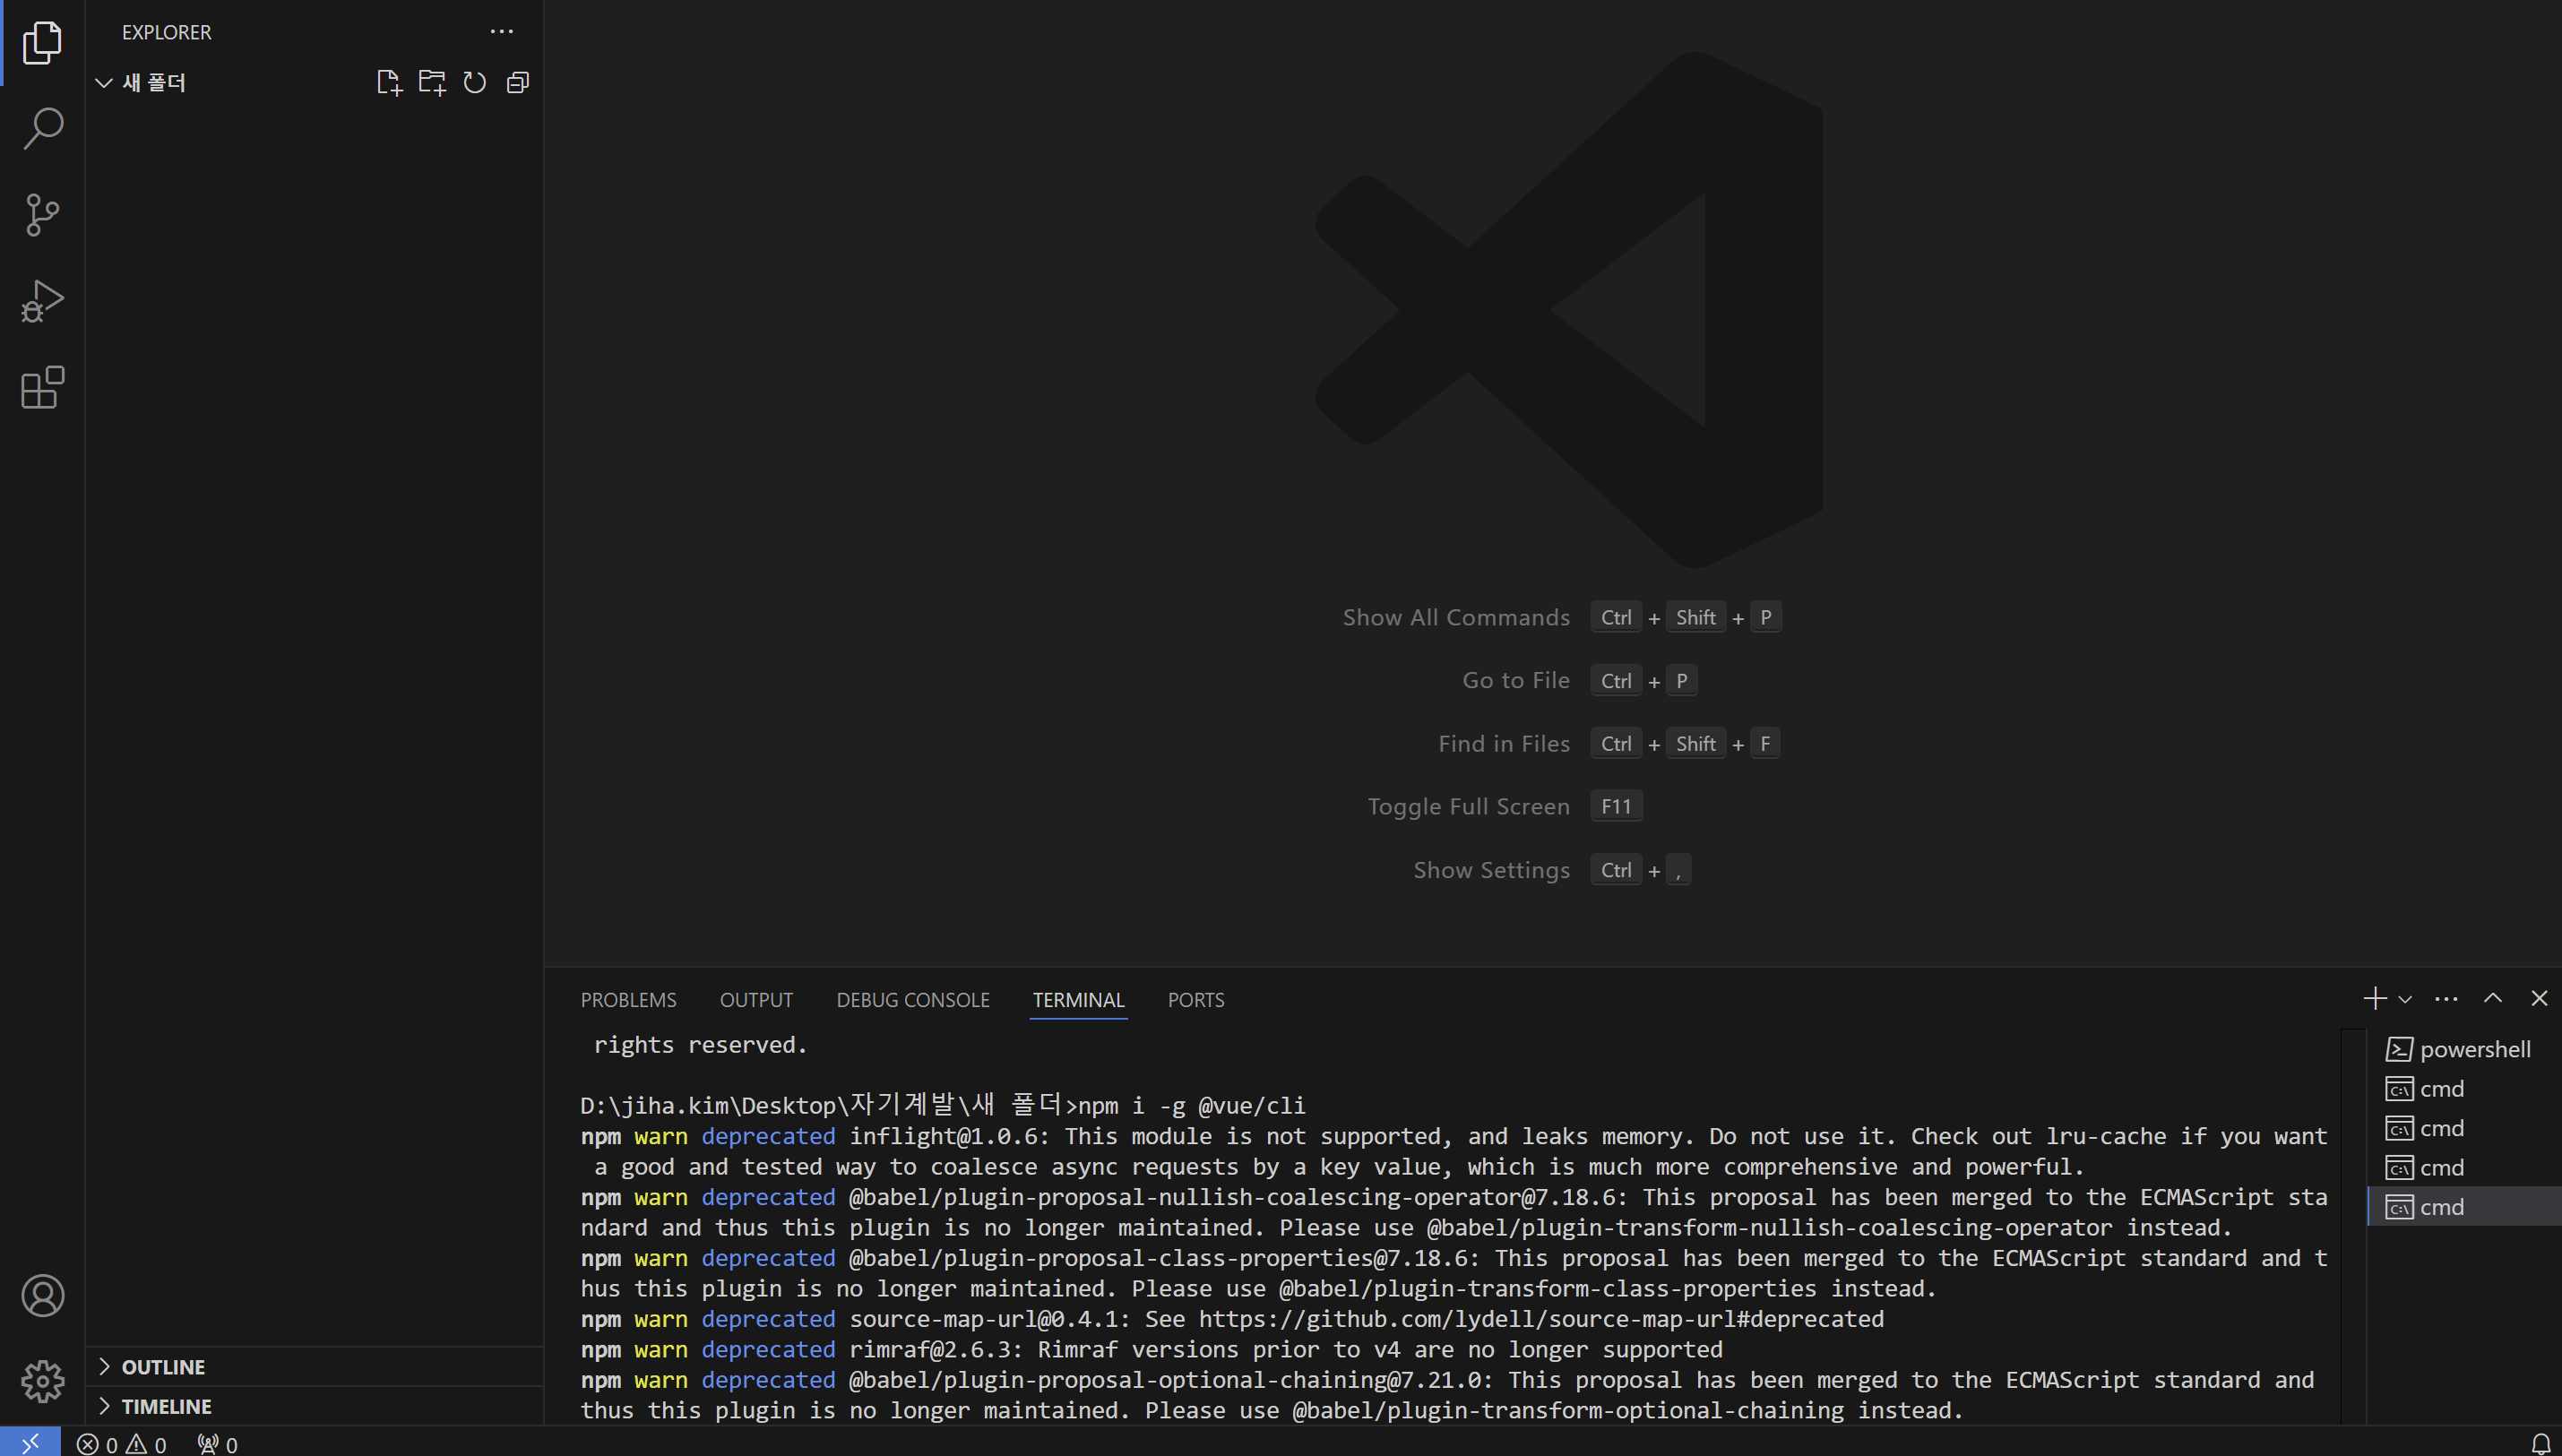Click the EXPLORER panel title
This screenshot has height=1456, width=2562.
click(x=166, y=32)
